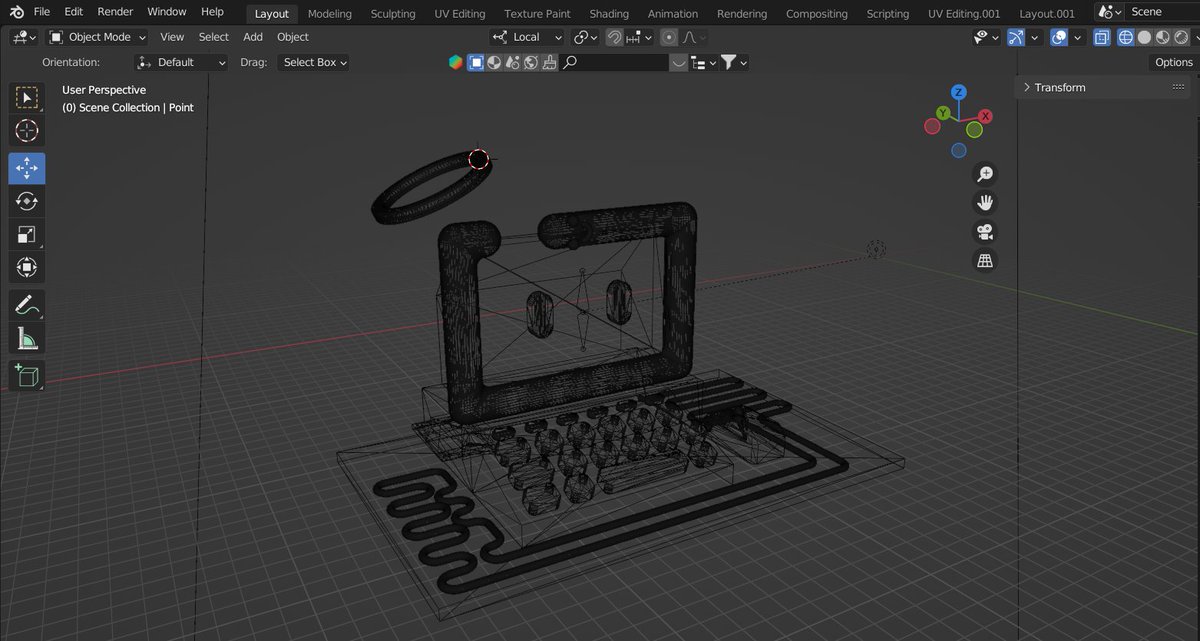The height and width of the screenshot is (641, 1200).
Task: Switch to the Shading workspace tab
Action: pos(609,14)
